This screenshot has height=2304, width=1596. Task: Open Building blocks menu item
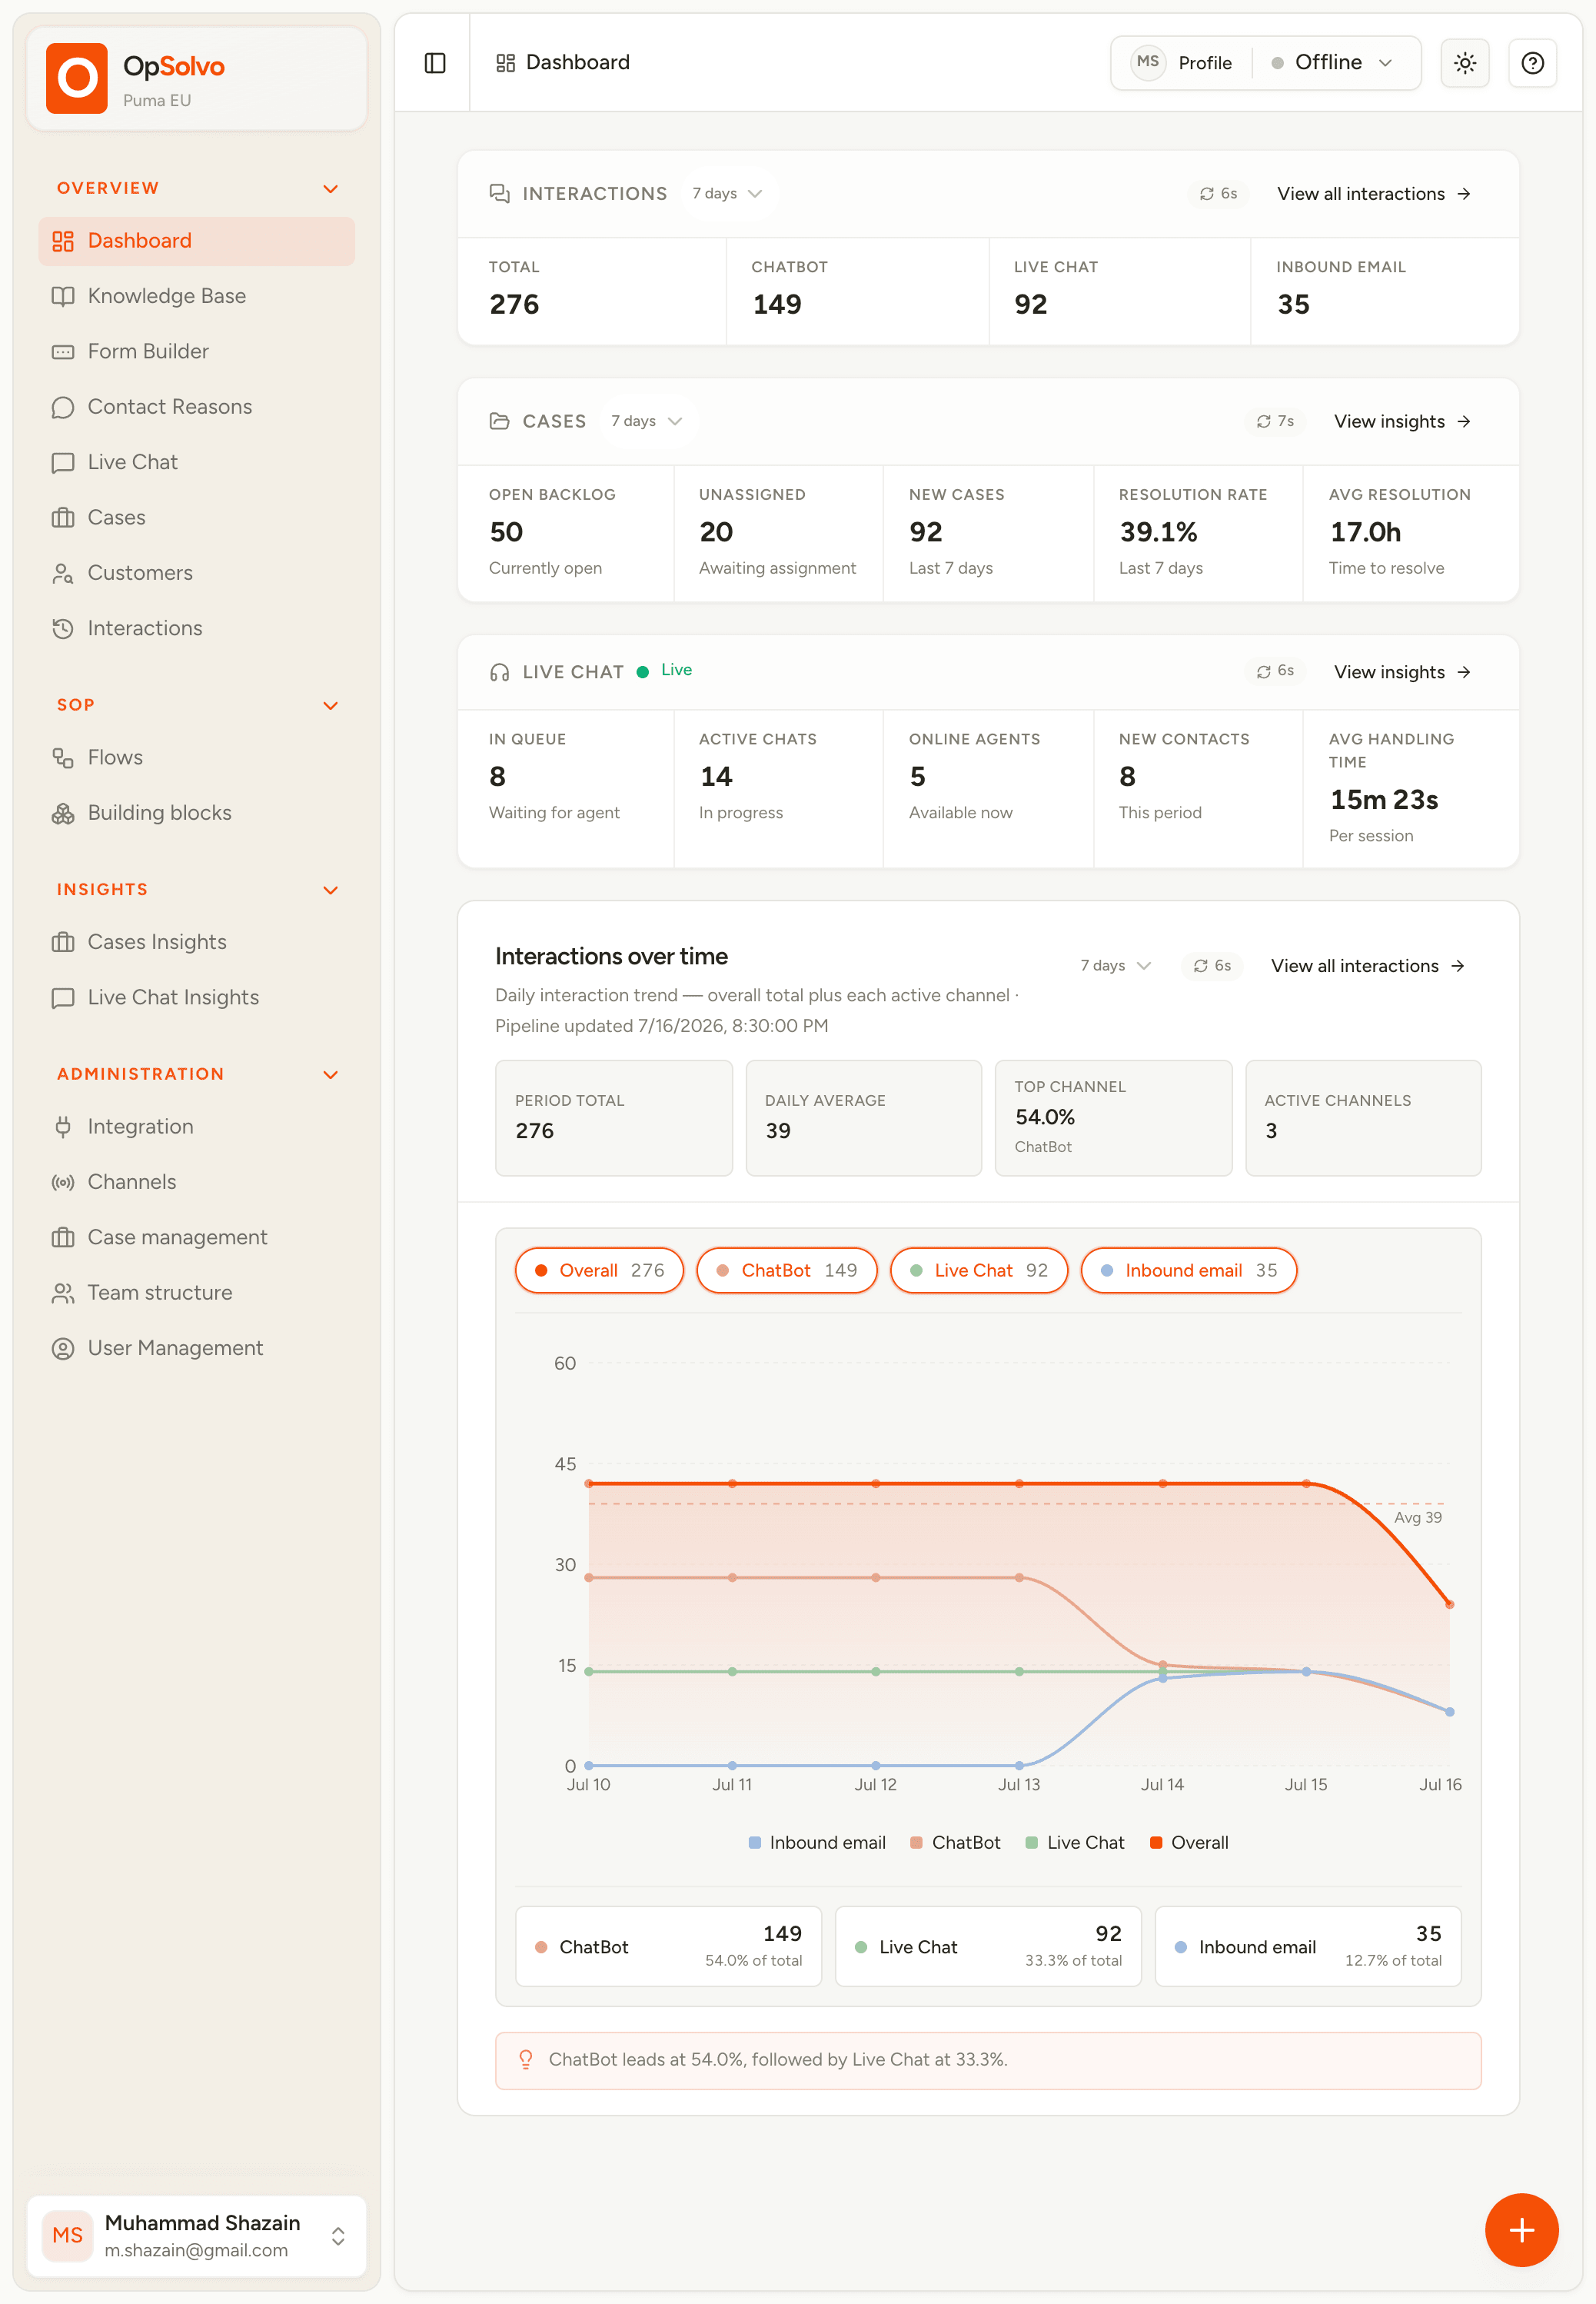pos(197,813)
